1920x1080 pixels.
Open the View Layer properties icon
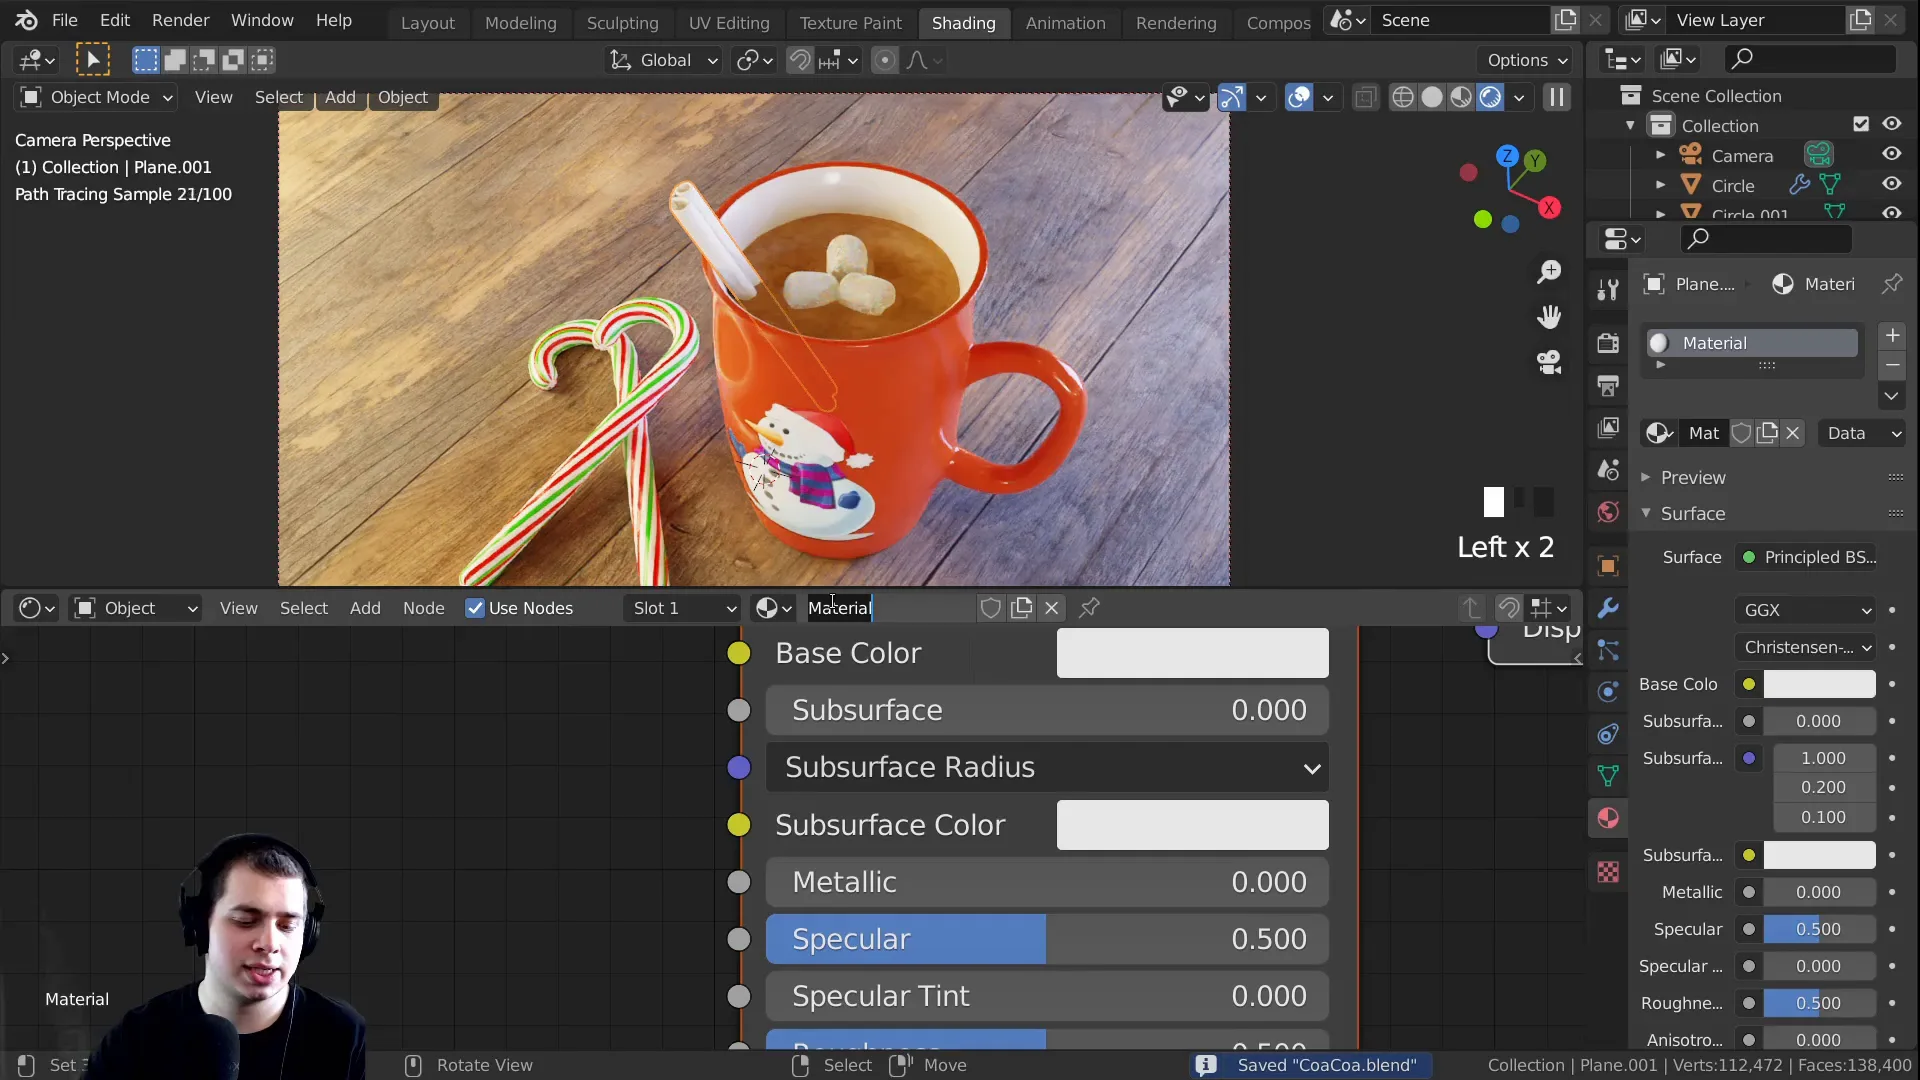point(1608,428)
